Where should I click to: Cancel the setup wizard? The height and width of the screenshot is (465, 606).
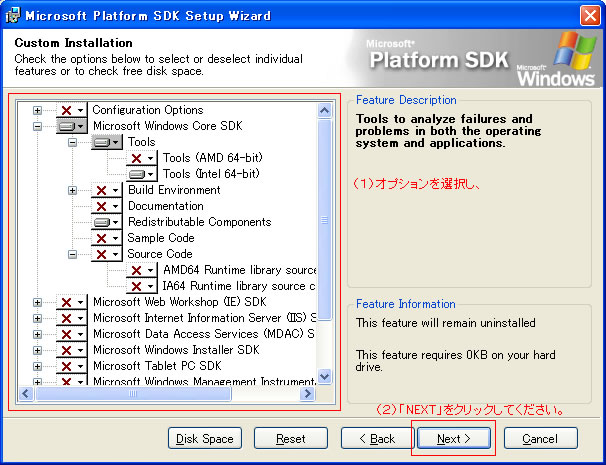pyautogui.click(x=540, y=438)
